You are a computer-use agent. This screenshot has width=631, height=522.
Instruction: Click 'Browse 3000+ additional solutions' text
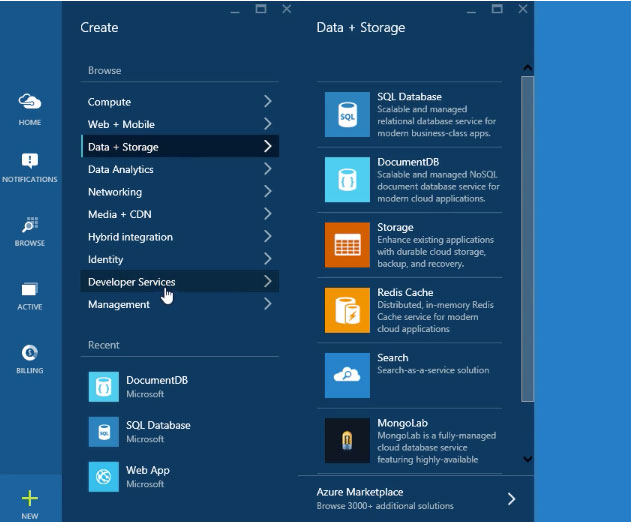pyautogui.click(x=385, y=505)
